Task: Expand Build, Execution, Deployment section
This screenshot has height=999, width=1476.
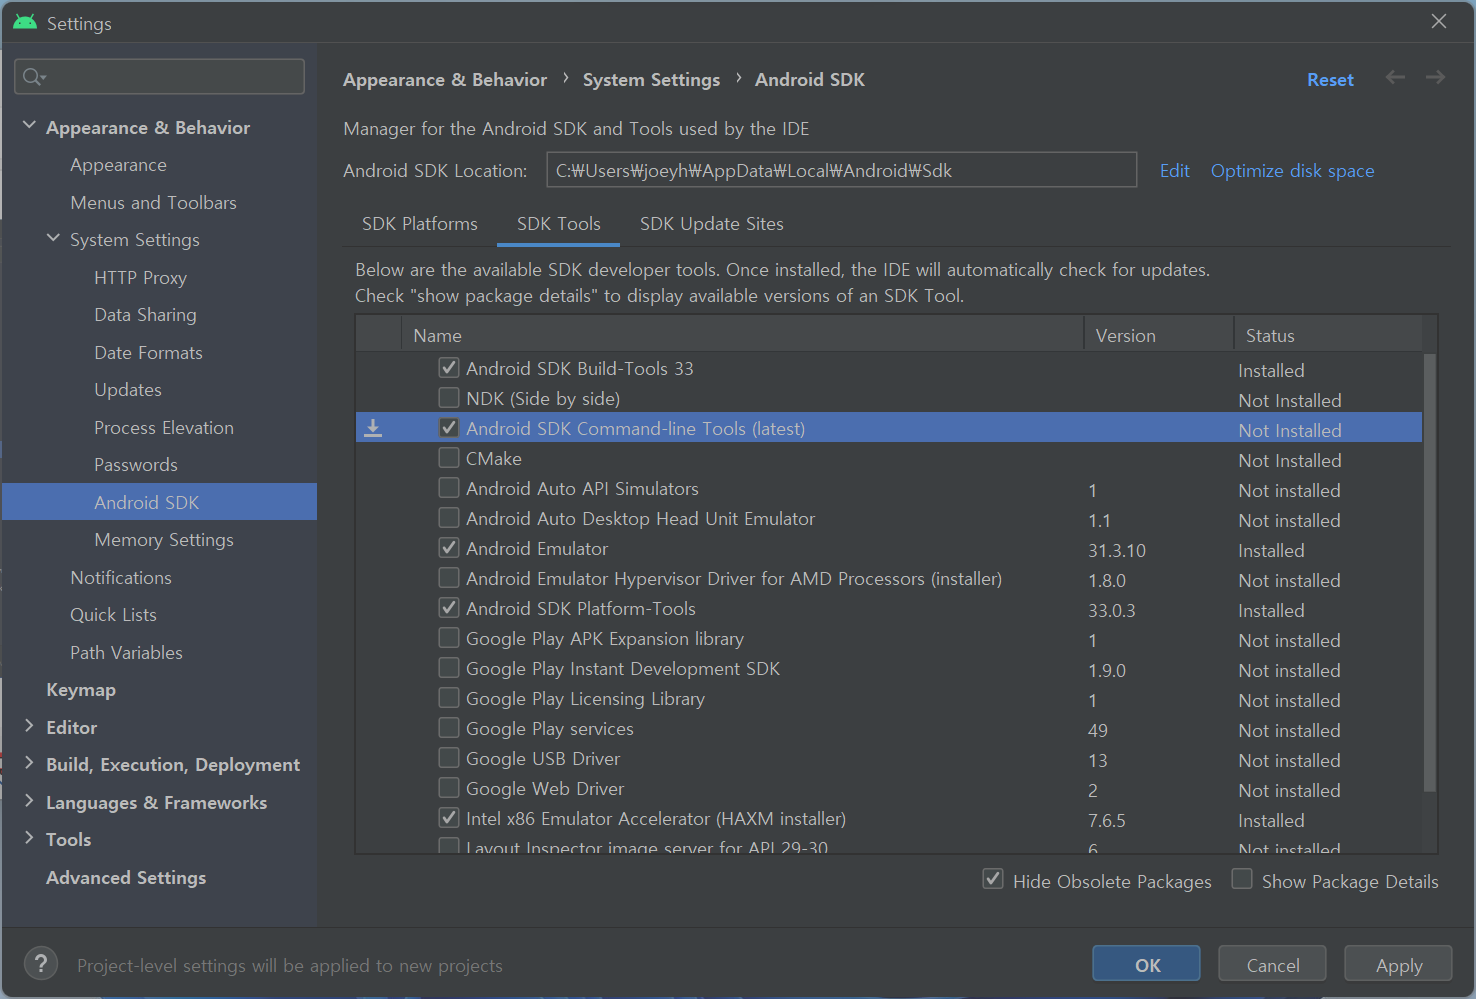Action: 29,763
